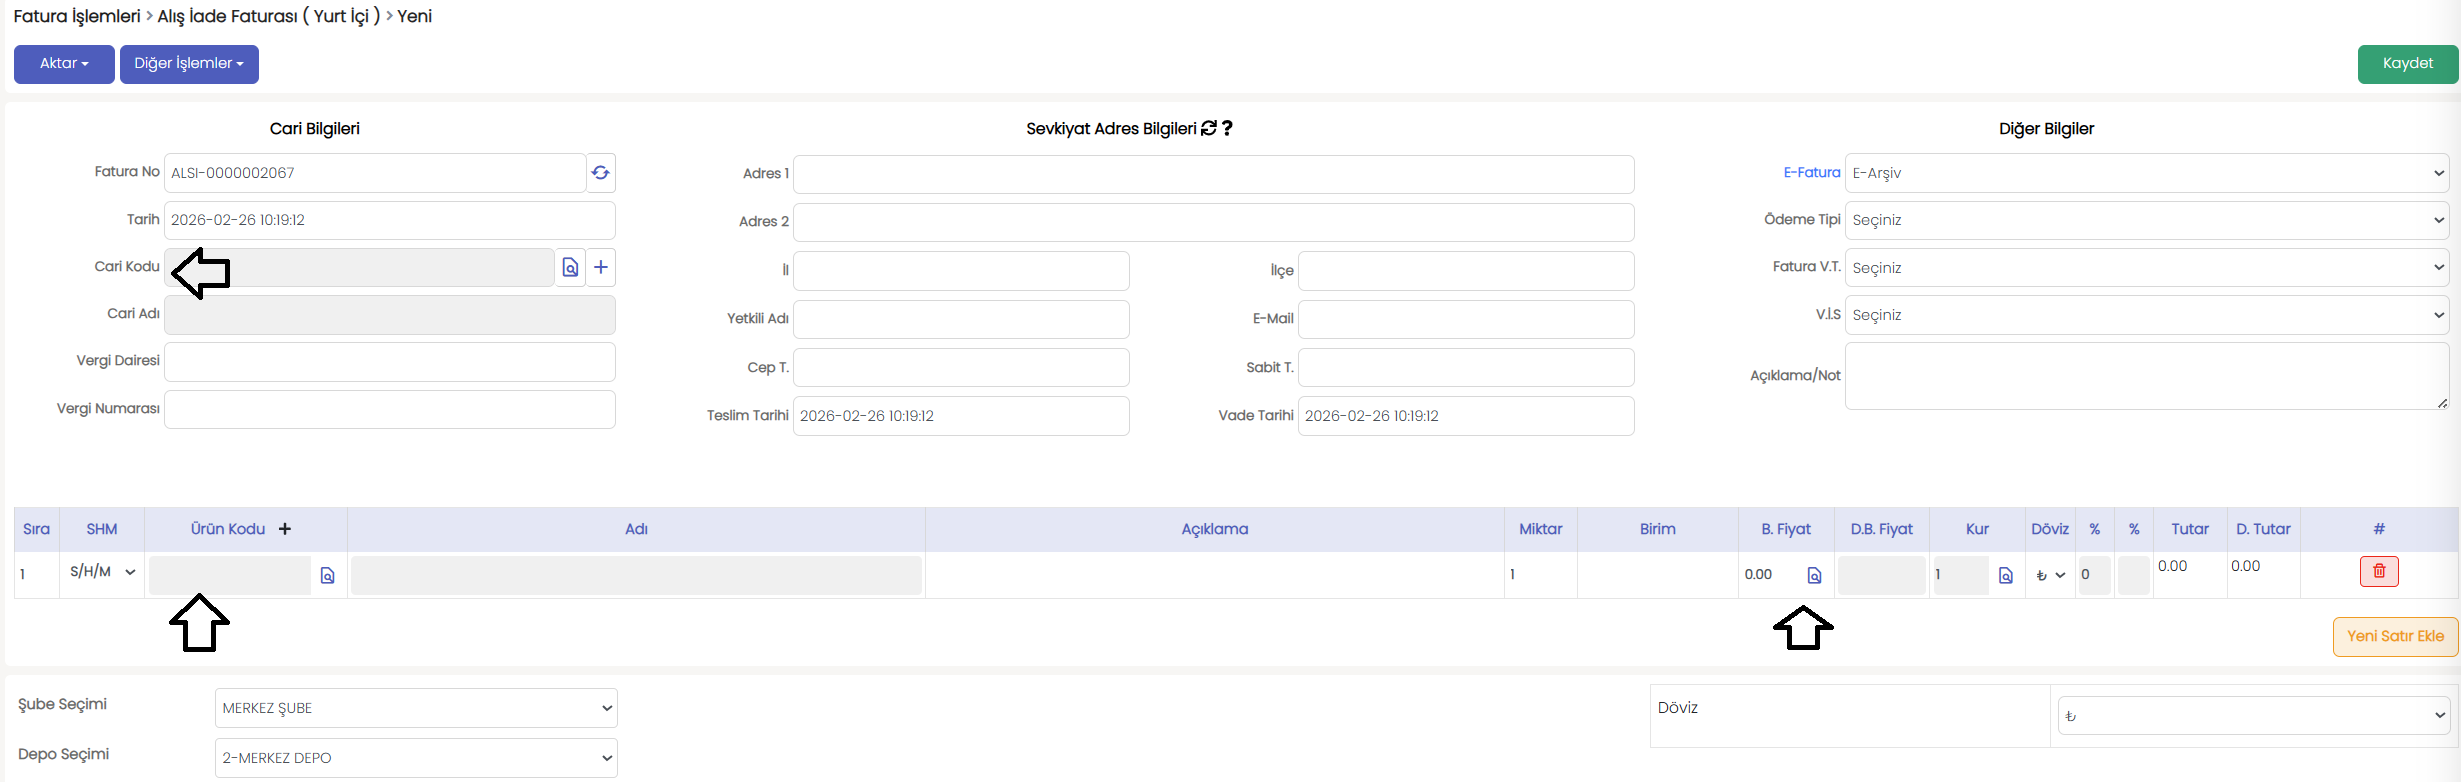Click the Yeni Satır Ekle button
The width and height of the screenshot is (2461, 782).
2395,636
